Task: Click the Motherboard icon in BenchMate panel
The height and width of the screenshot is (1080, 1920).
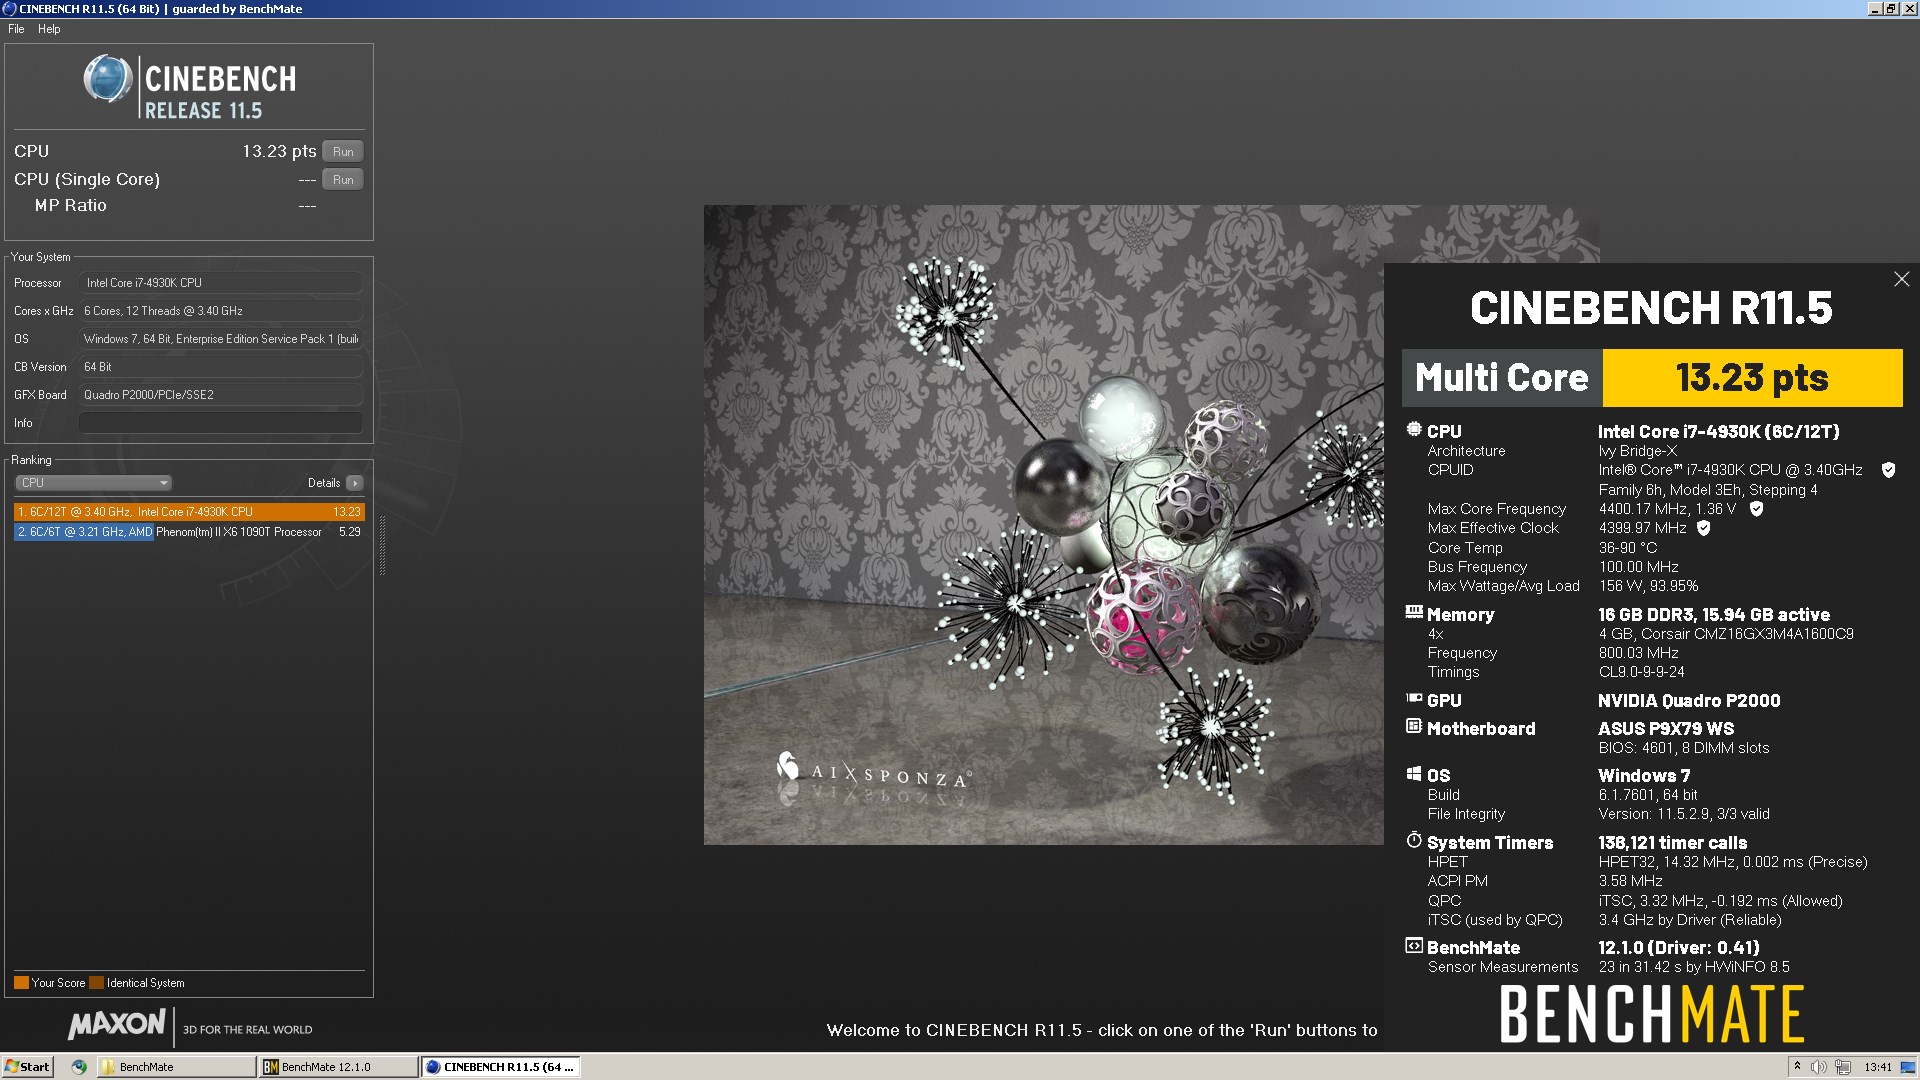Action: (x=1413, y=726)
